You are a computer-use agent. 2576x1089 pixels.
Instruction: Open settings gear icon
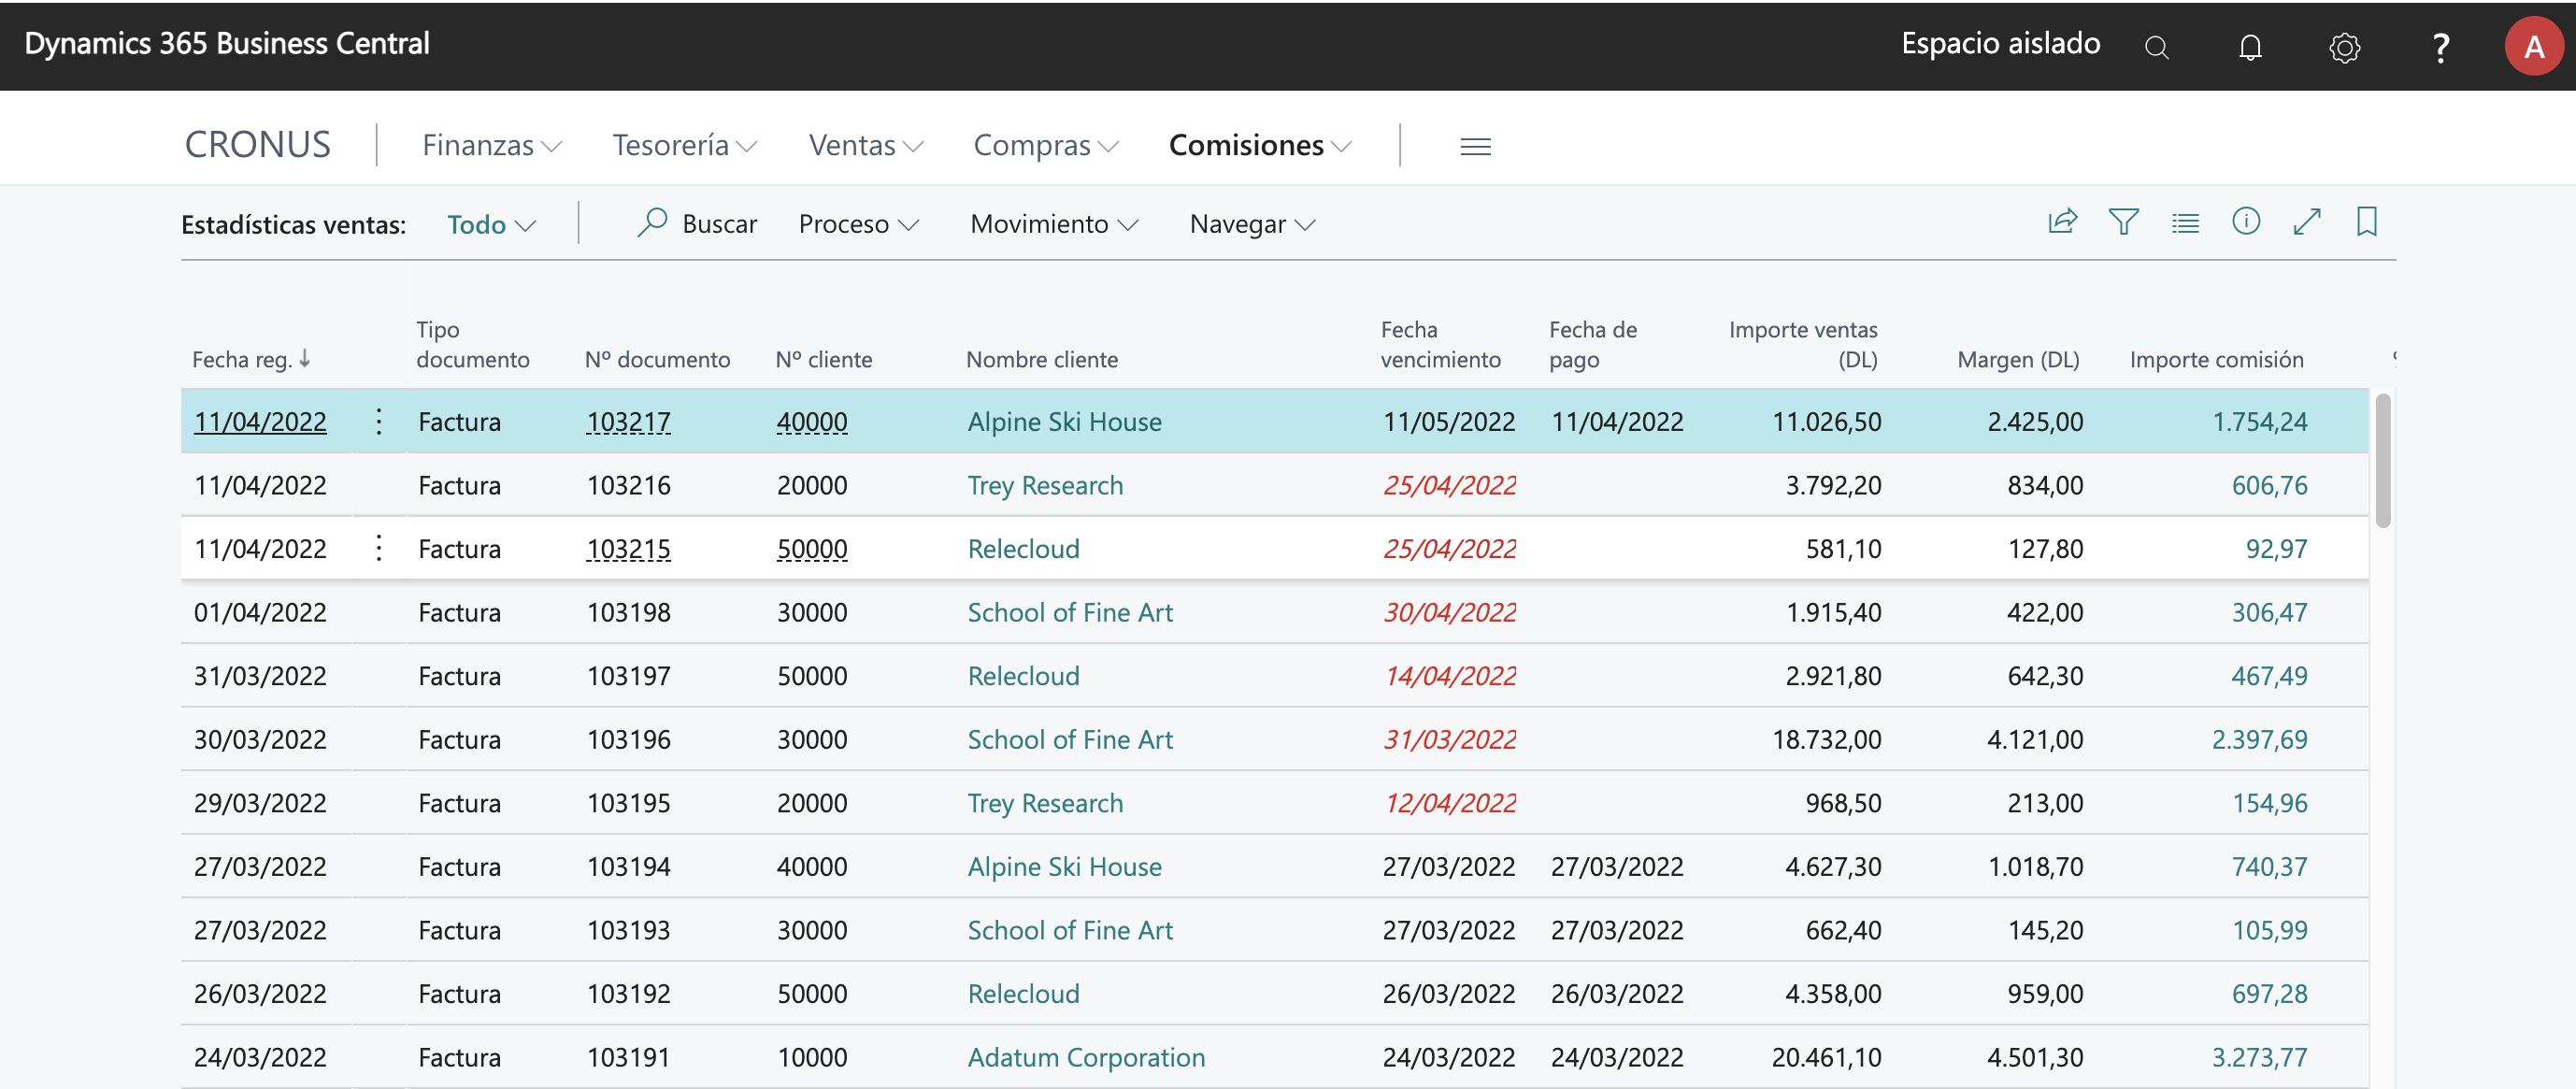2344,47
